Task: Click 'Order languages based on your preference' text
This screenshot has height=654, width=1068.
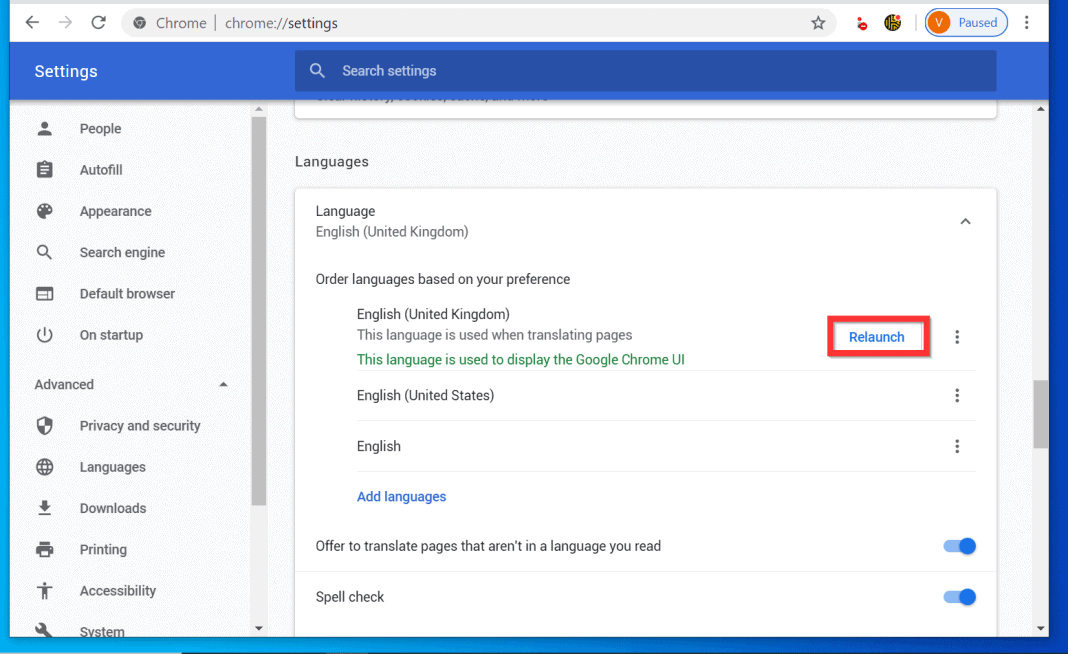Action: pos(443,279)
